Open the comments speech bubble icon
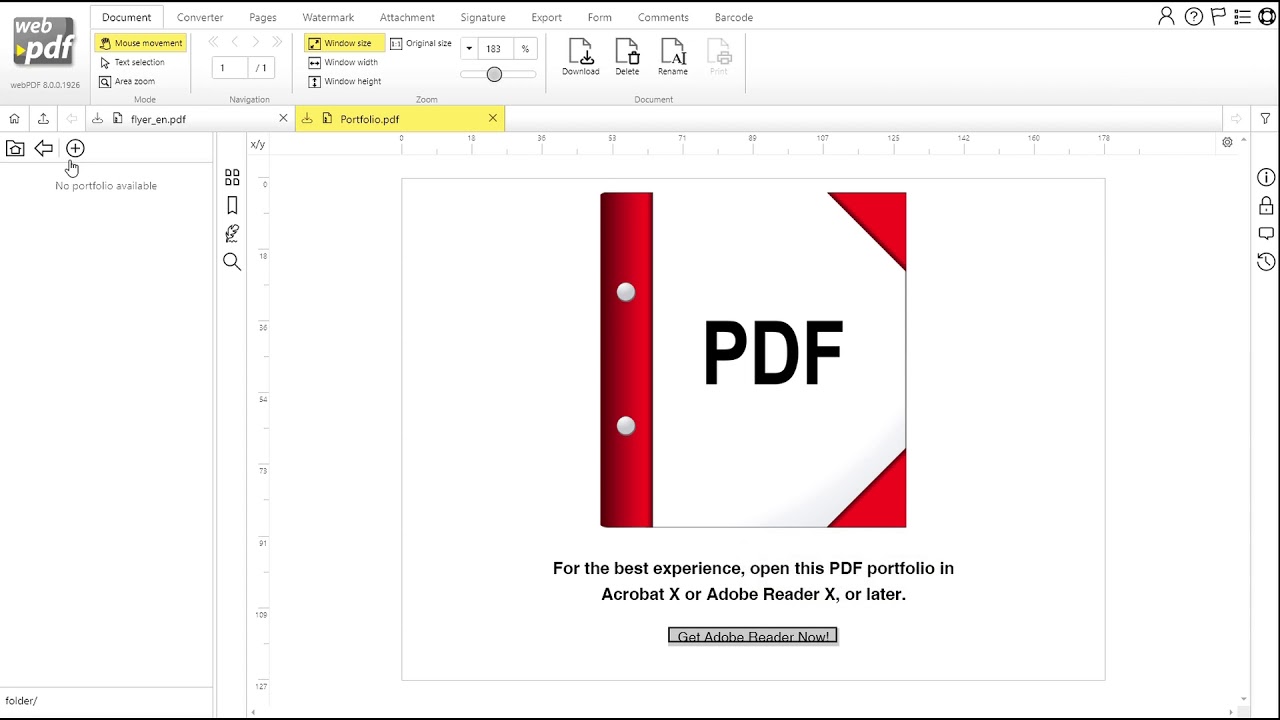 click(1266, 234)
